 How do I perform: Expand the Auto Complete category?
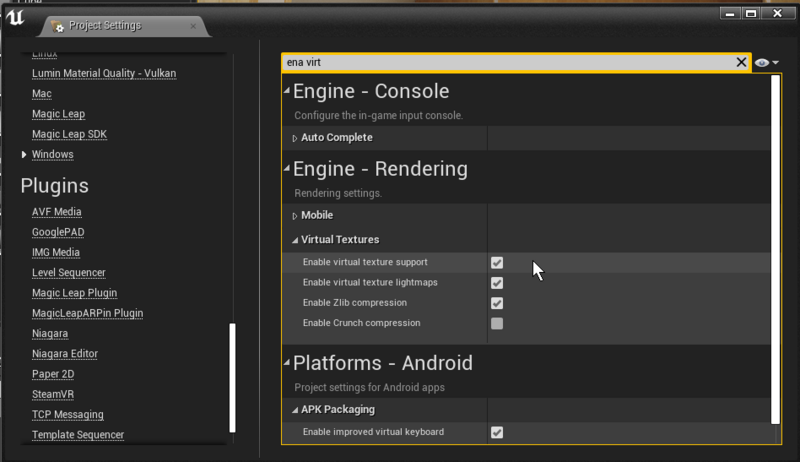[x=294, y=138]
